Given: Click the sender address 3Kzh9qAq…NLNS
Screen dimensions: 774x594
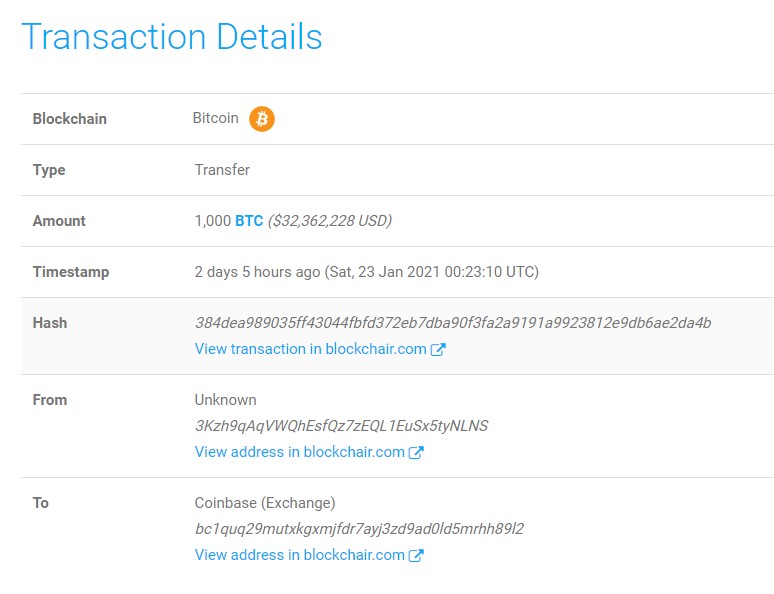Looking at the screenshot, I should pyautogui.click(x=342, y=426).
